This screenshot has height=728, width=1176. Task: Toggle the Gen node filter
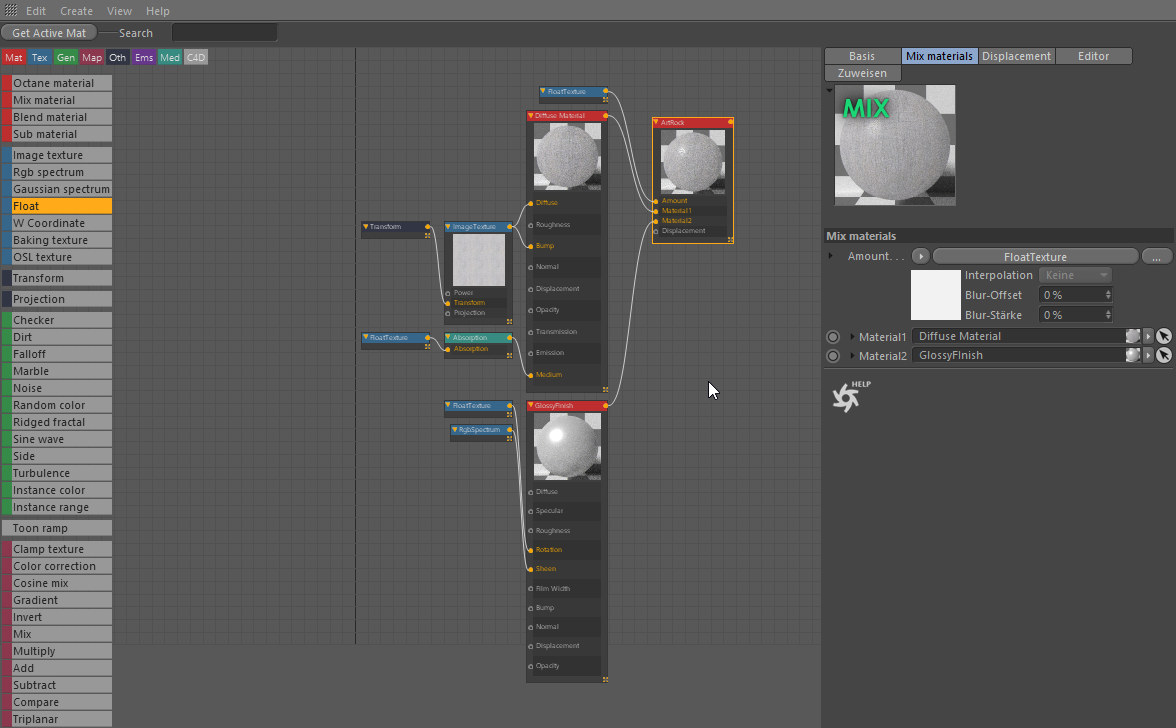tap(66, 57)
